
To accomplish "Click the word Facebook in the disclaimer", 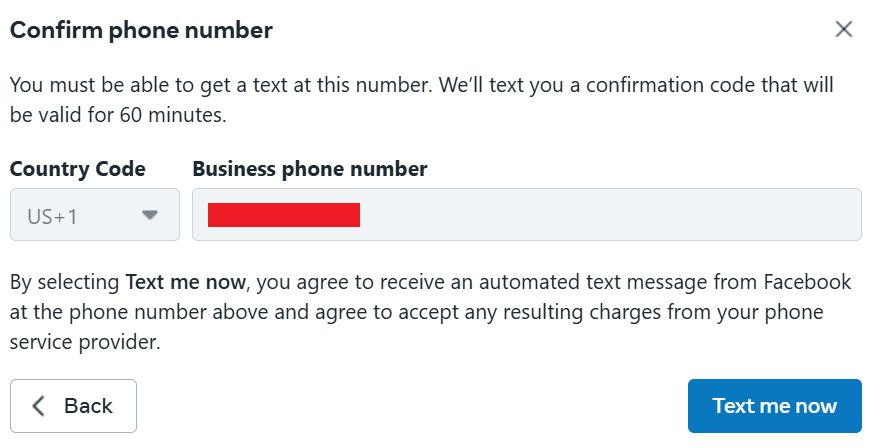I will click(811, 282).
